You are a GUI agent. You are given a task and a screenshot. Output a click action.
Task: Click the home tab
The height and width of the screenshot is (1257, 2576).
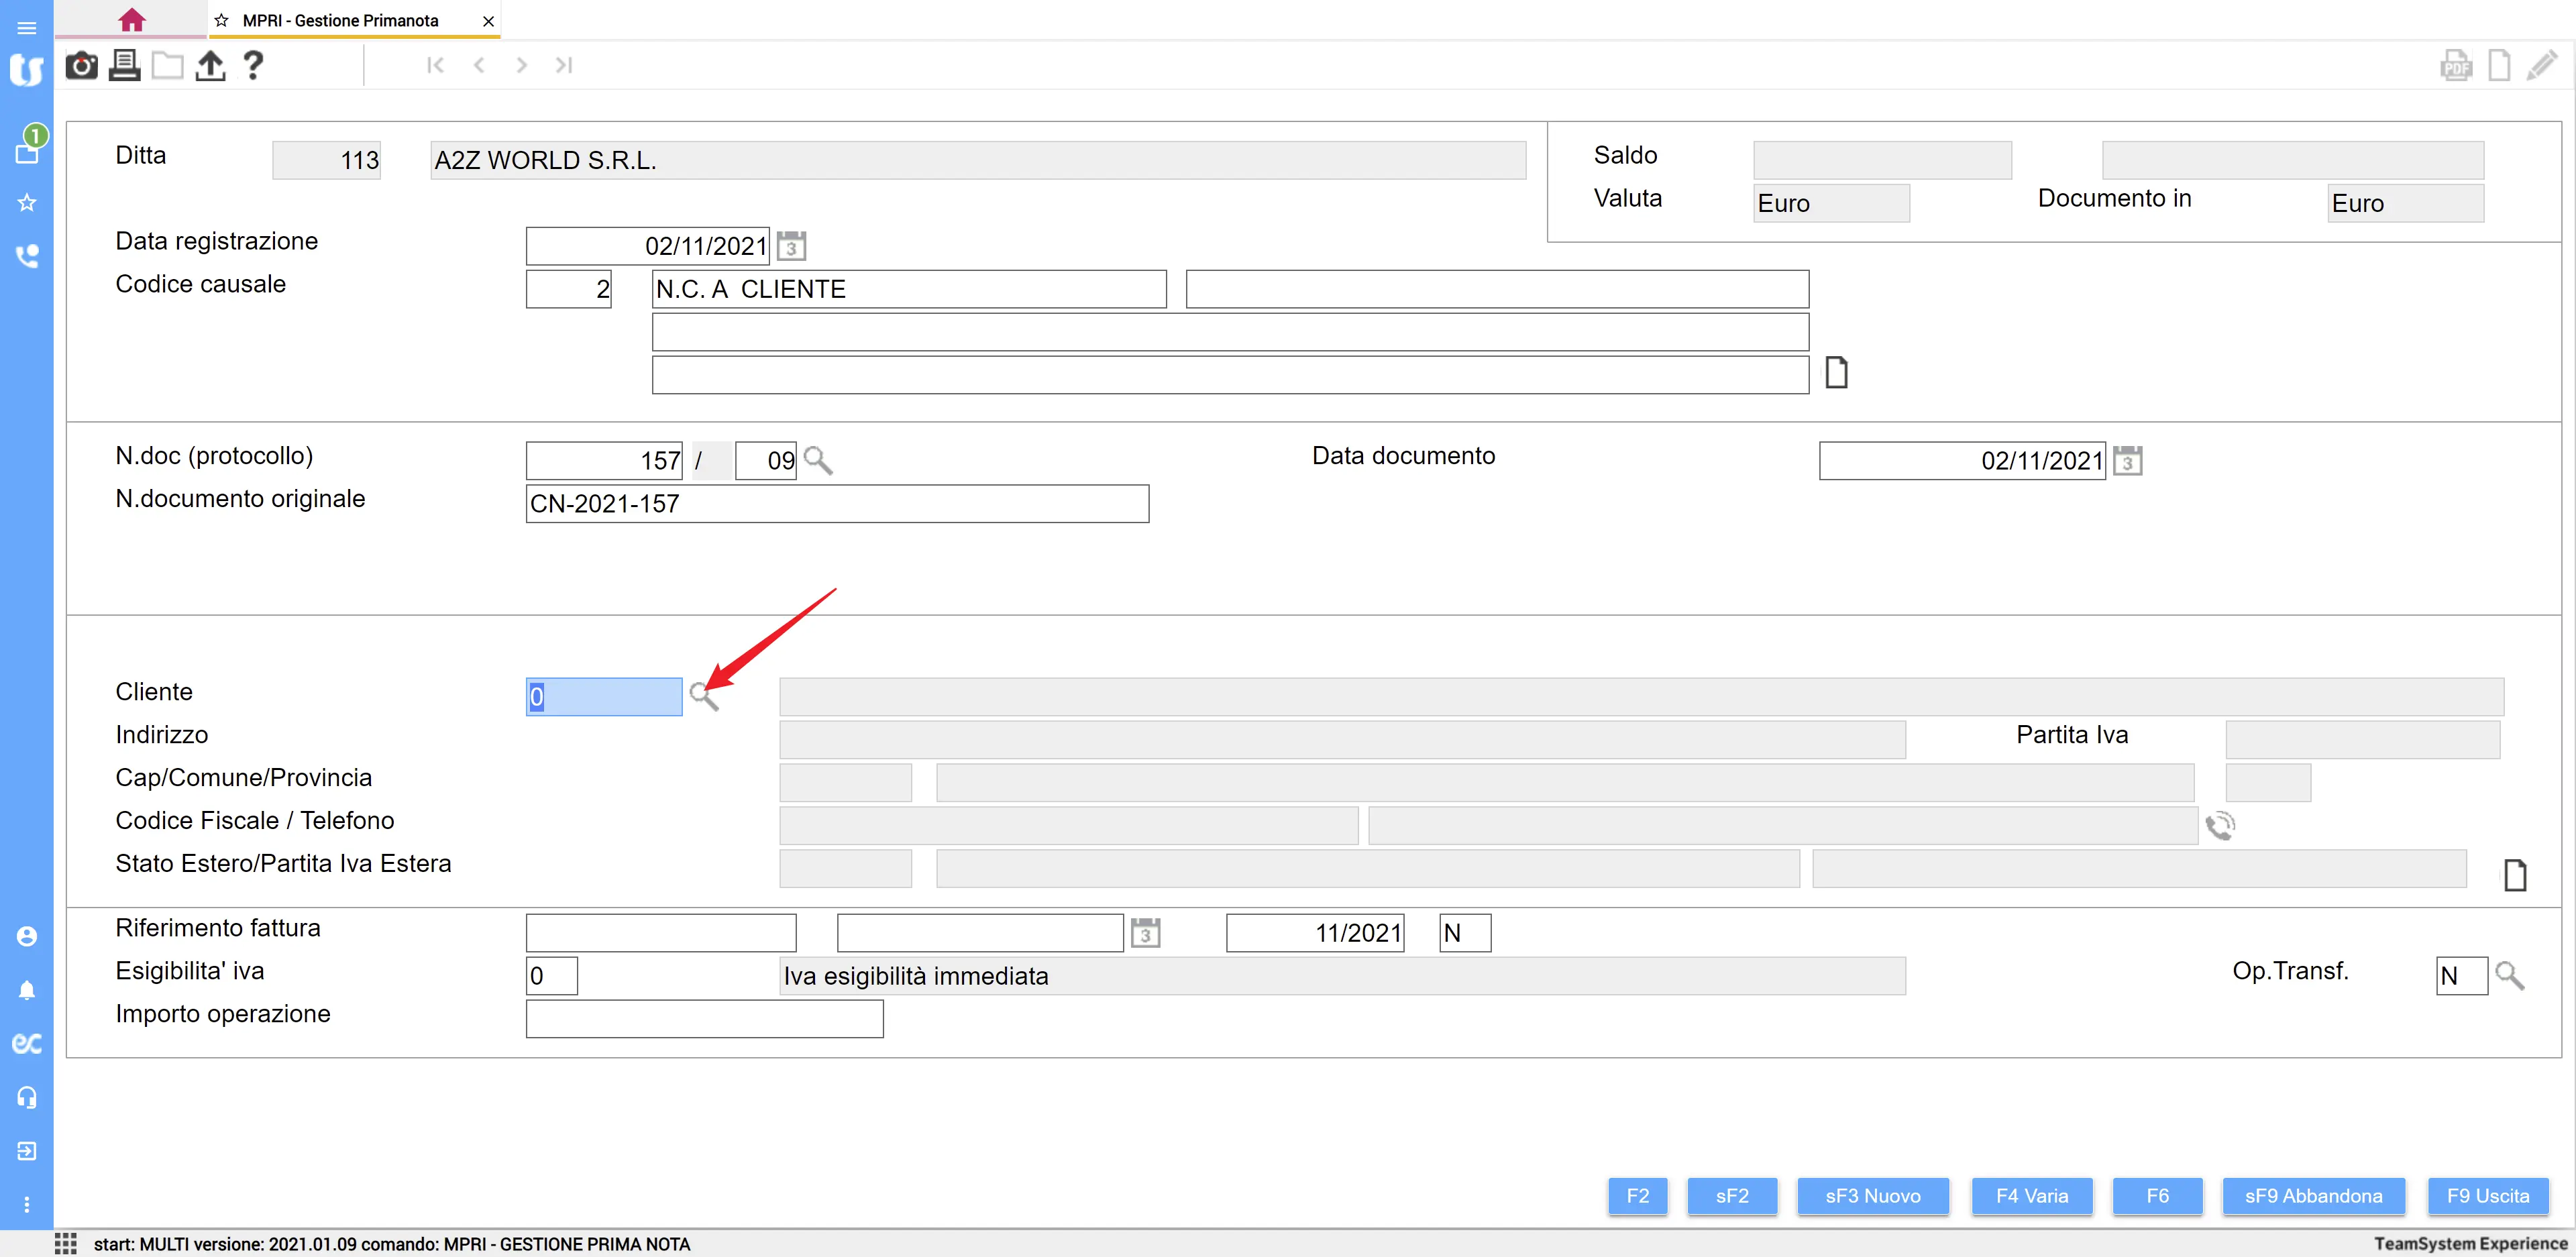tap(131, 20)
